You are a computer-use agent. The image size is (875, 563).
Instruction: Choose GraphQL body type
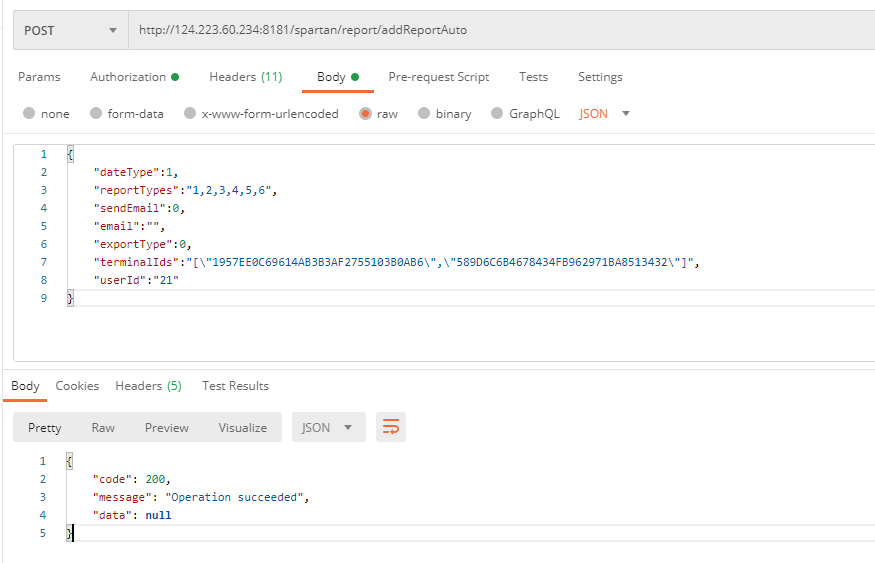coord(497,114)
